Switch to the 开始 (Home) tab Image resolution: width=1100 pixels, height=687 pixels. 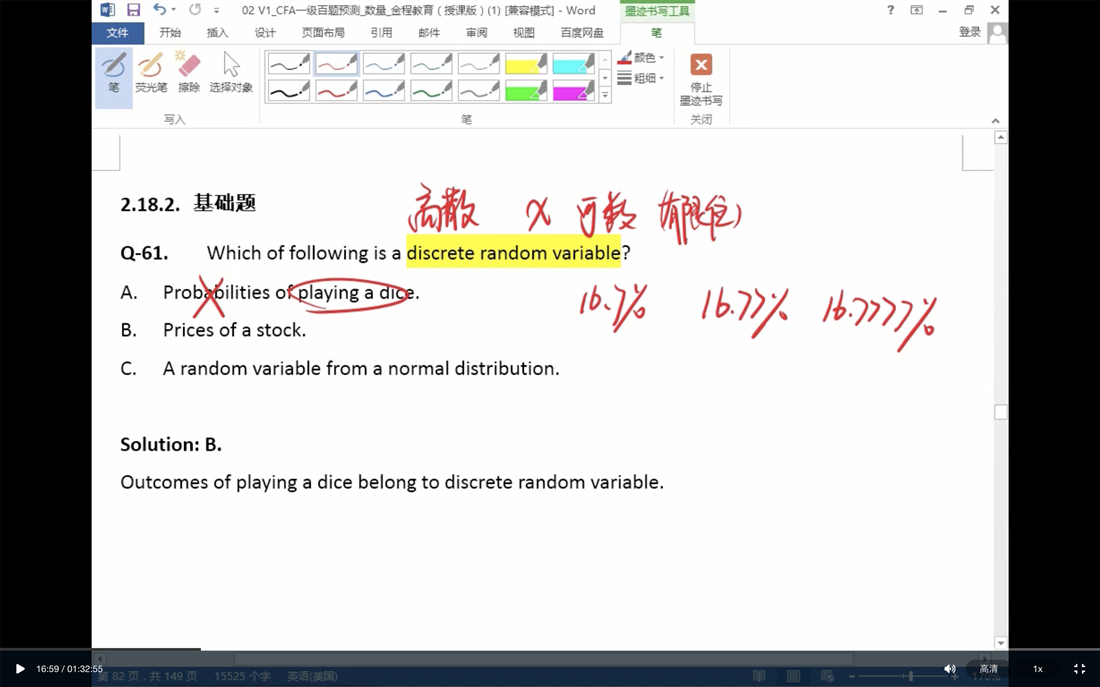coord(170,32)
